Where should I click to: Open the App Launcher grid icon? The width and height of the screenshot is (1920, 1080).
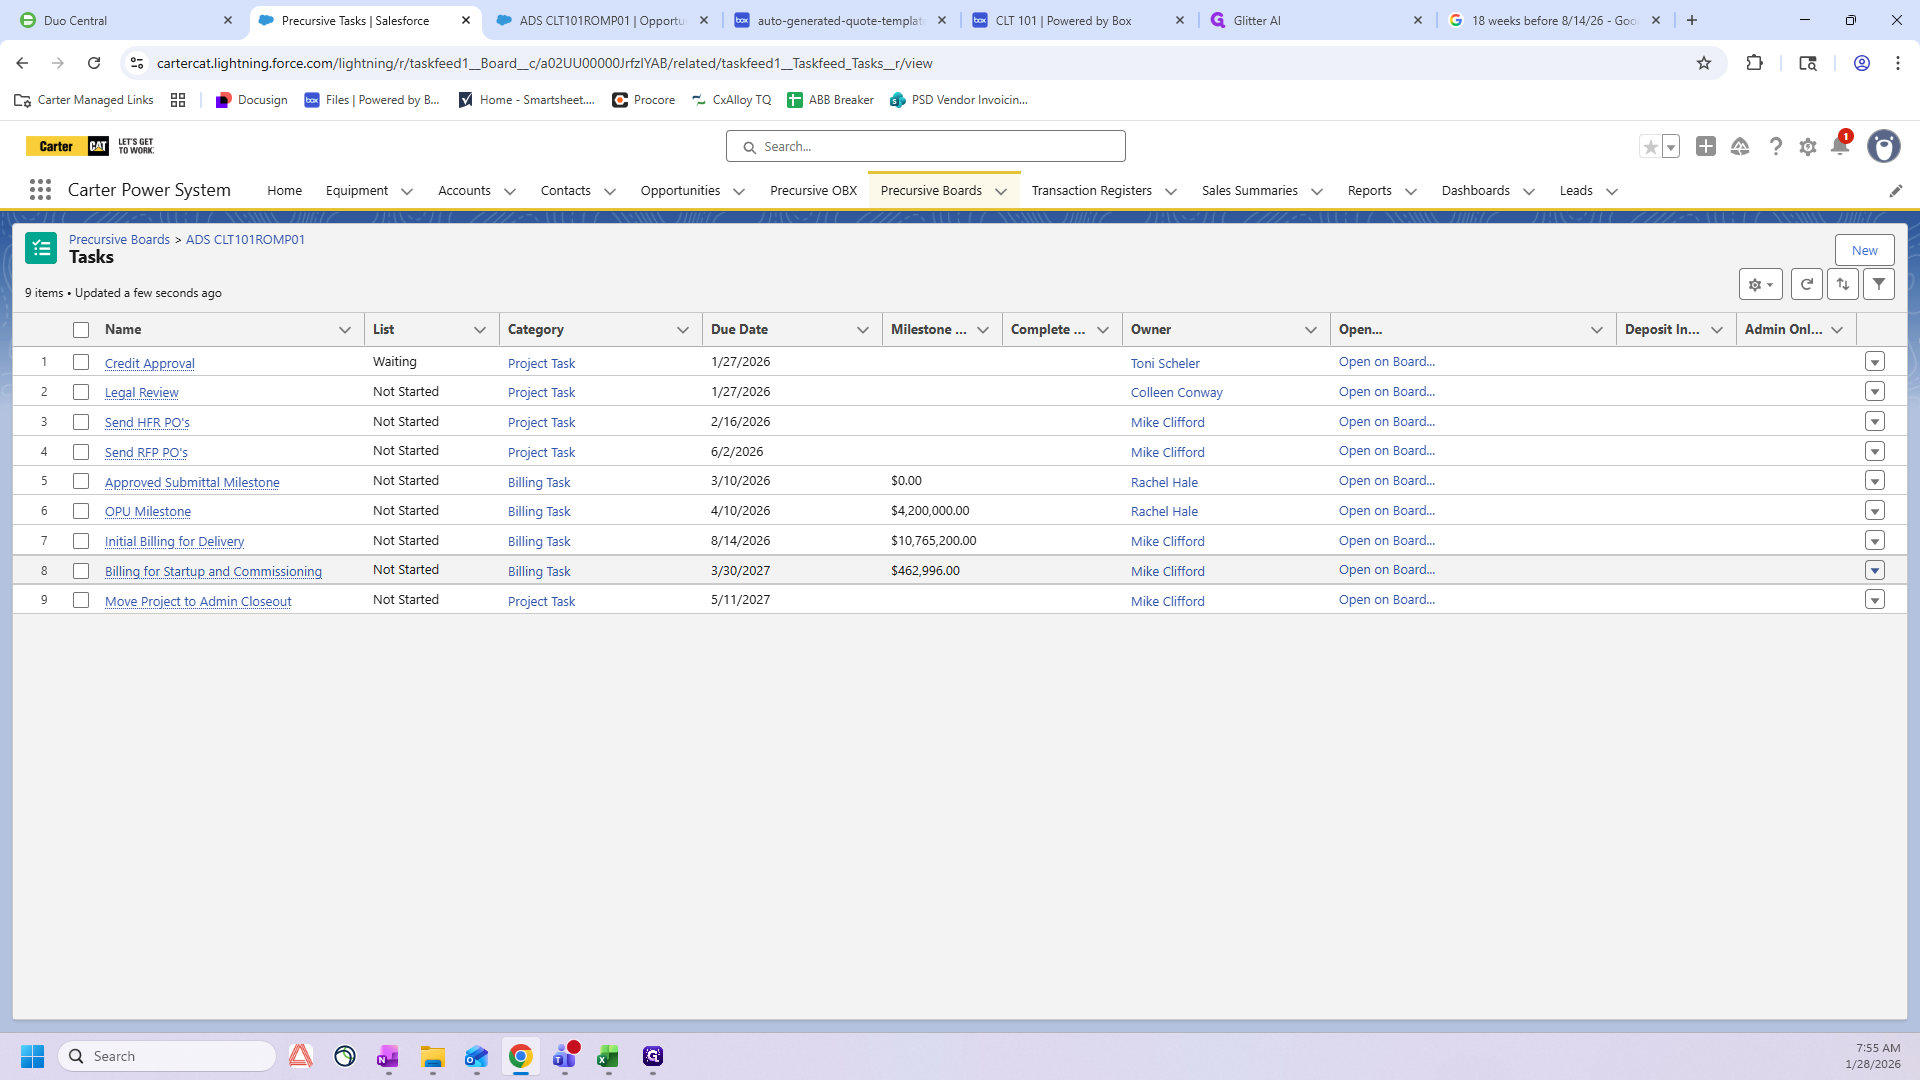pyautogui.click(x=40, y=190)
